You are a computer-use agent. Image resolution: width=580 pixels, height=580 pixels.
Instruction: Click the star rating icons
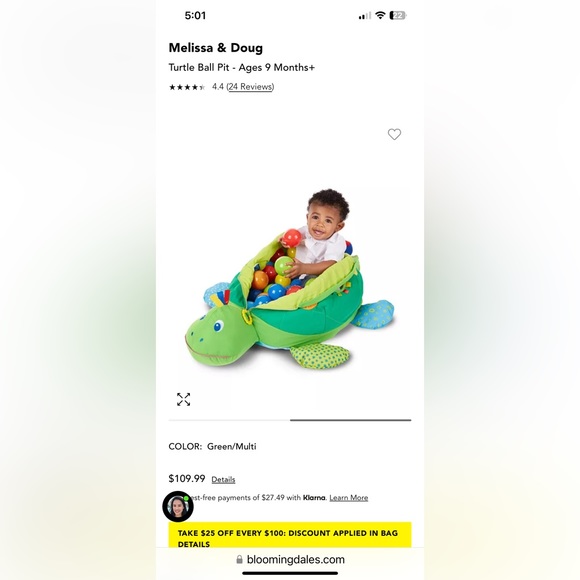point(187,87)
